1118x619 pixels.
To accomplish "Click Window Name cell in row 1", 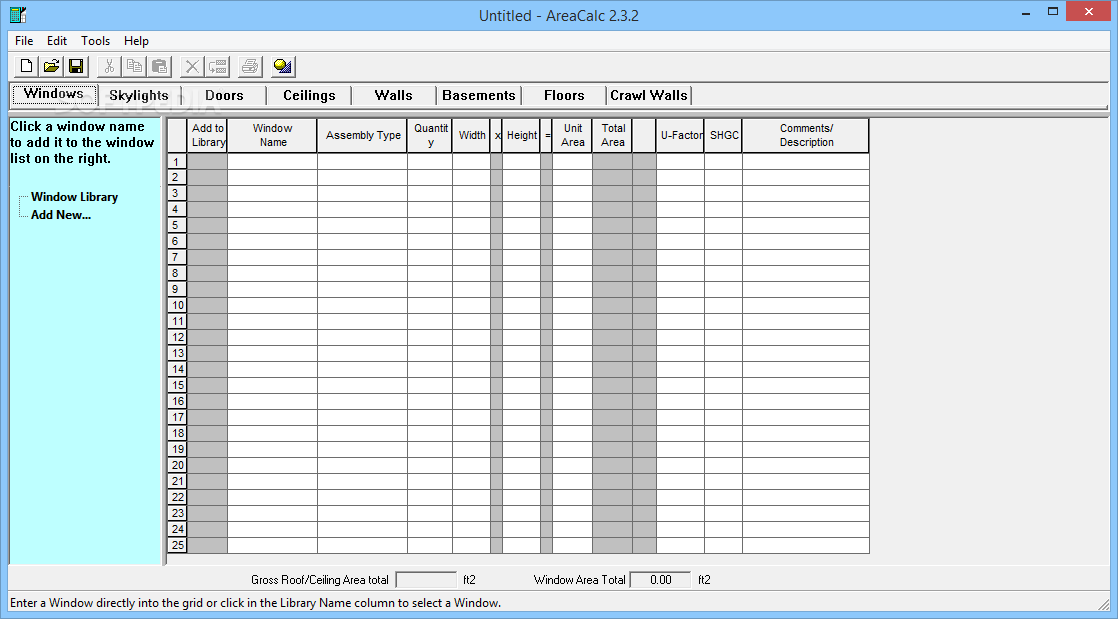I will tap(272, 162).
